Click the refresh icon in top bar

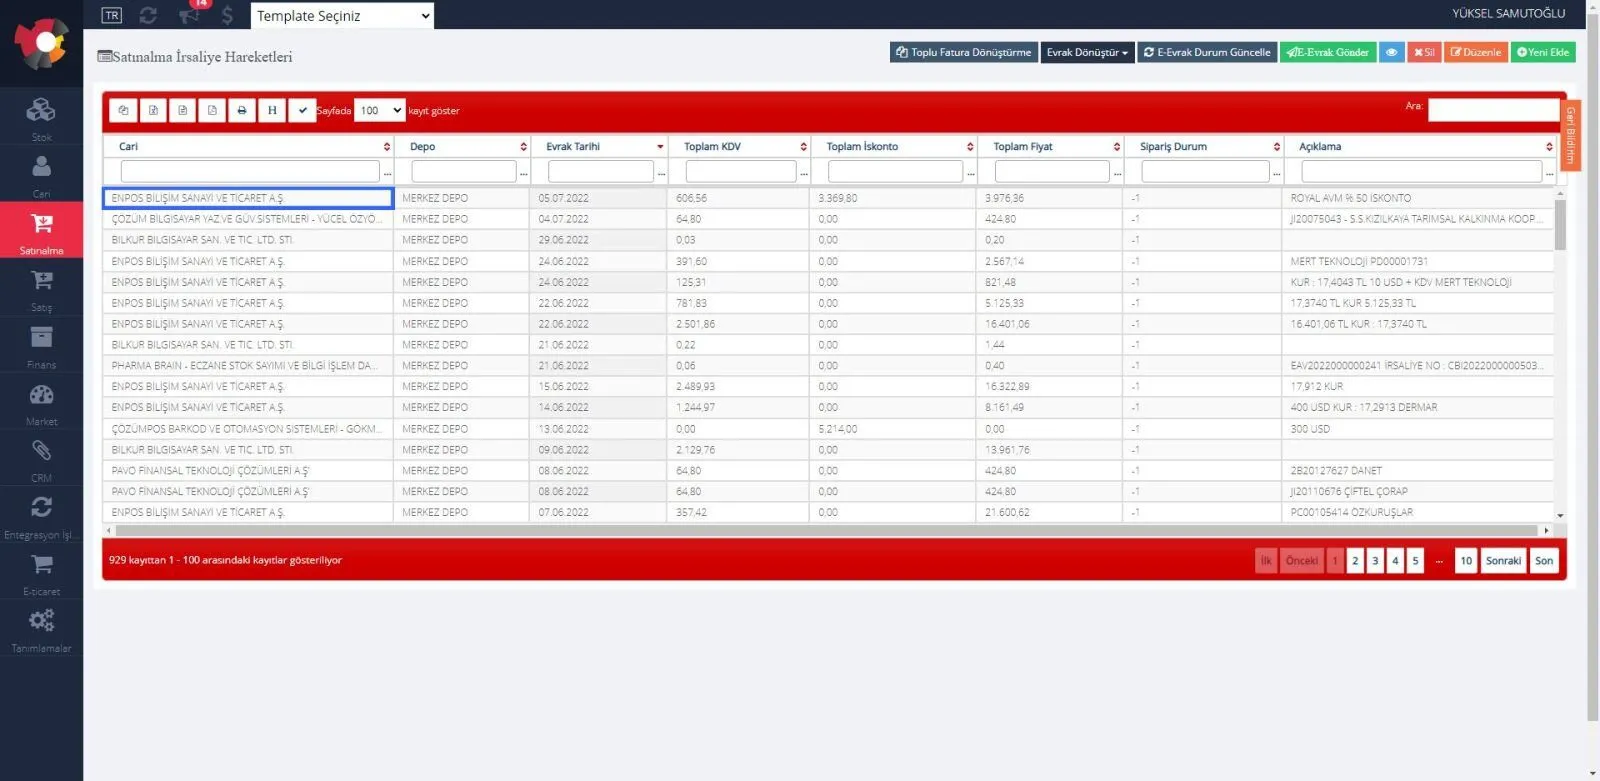point(148,15)
